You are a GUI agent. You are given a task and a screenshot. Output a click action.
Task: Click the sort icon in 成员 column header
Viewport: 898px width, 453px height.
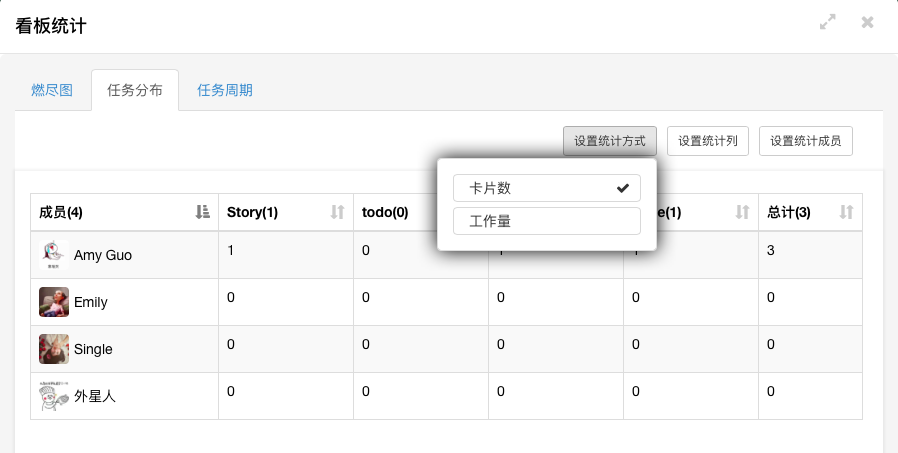pos(203,212)
